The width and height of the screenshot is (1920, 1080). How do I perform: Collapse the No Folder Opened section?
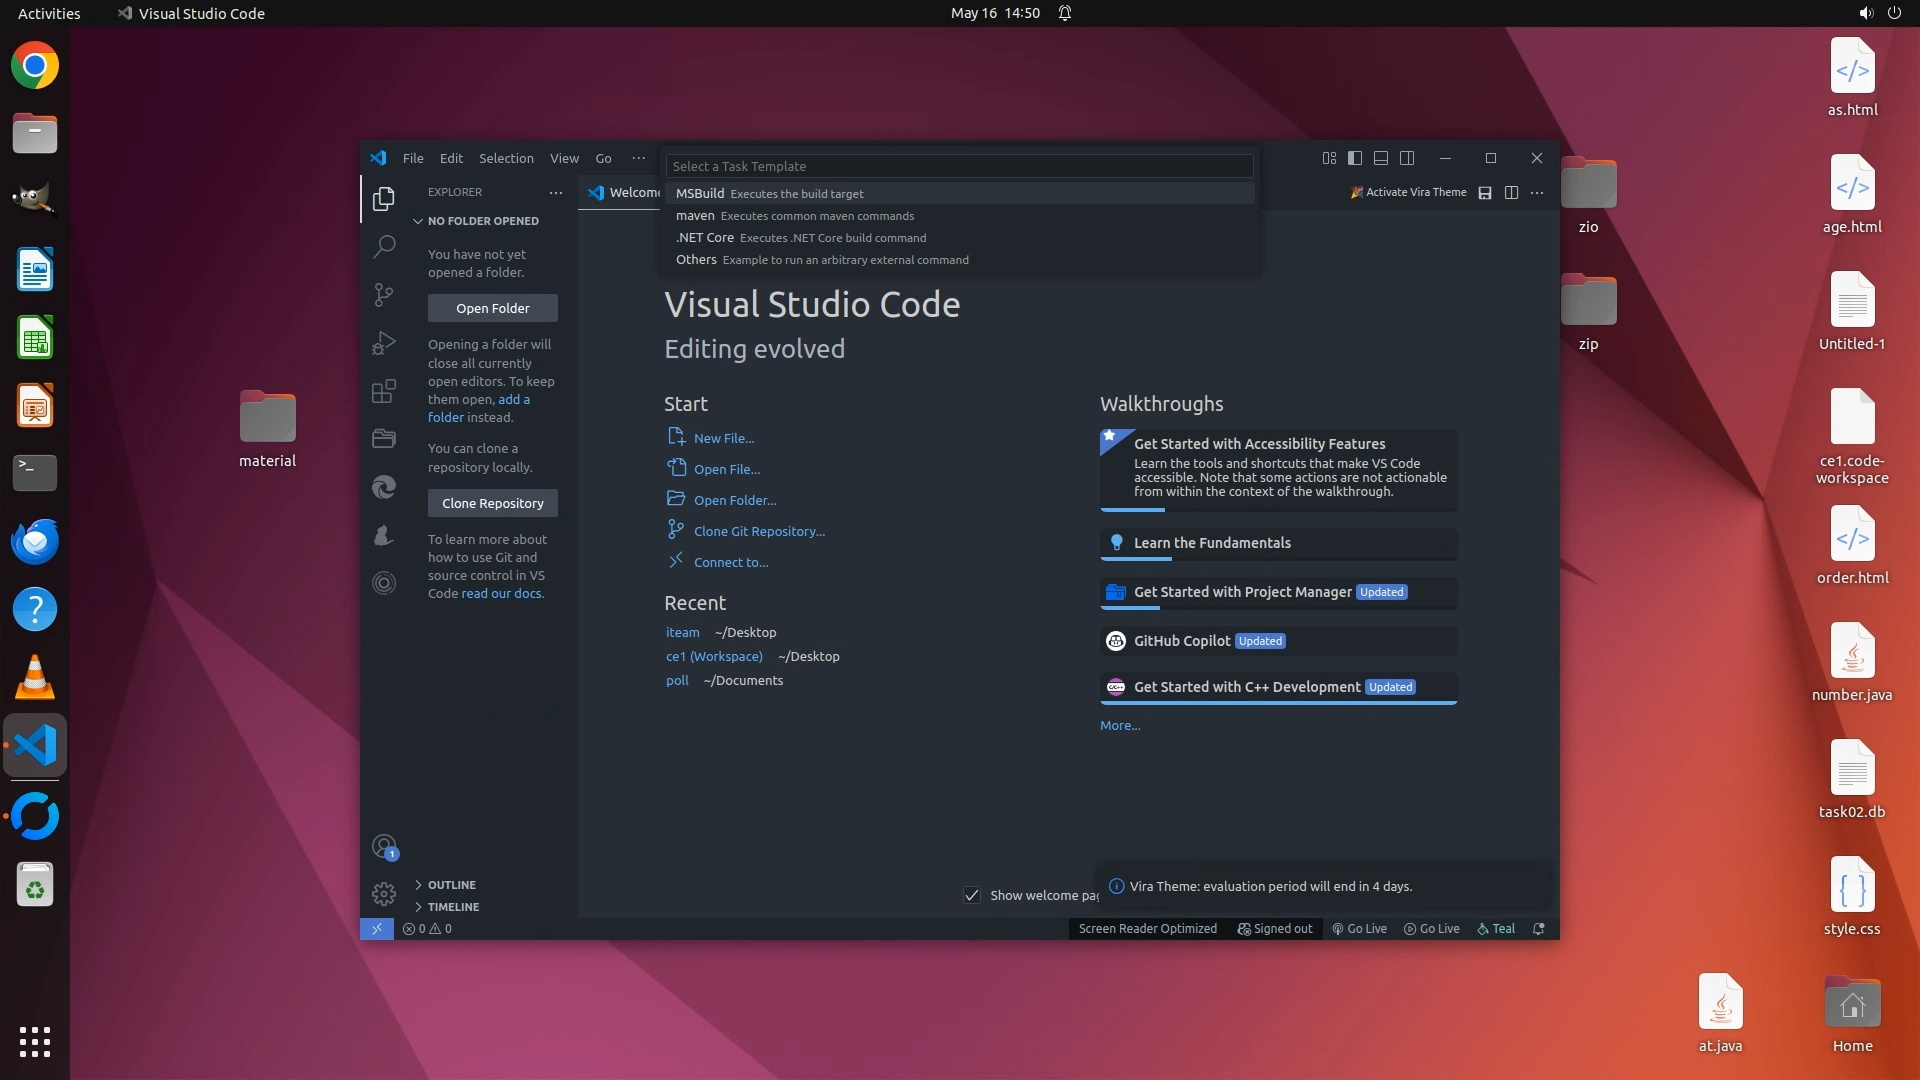click(482, 221)
